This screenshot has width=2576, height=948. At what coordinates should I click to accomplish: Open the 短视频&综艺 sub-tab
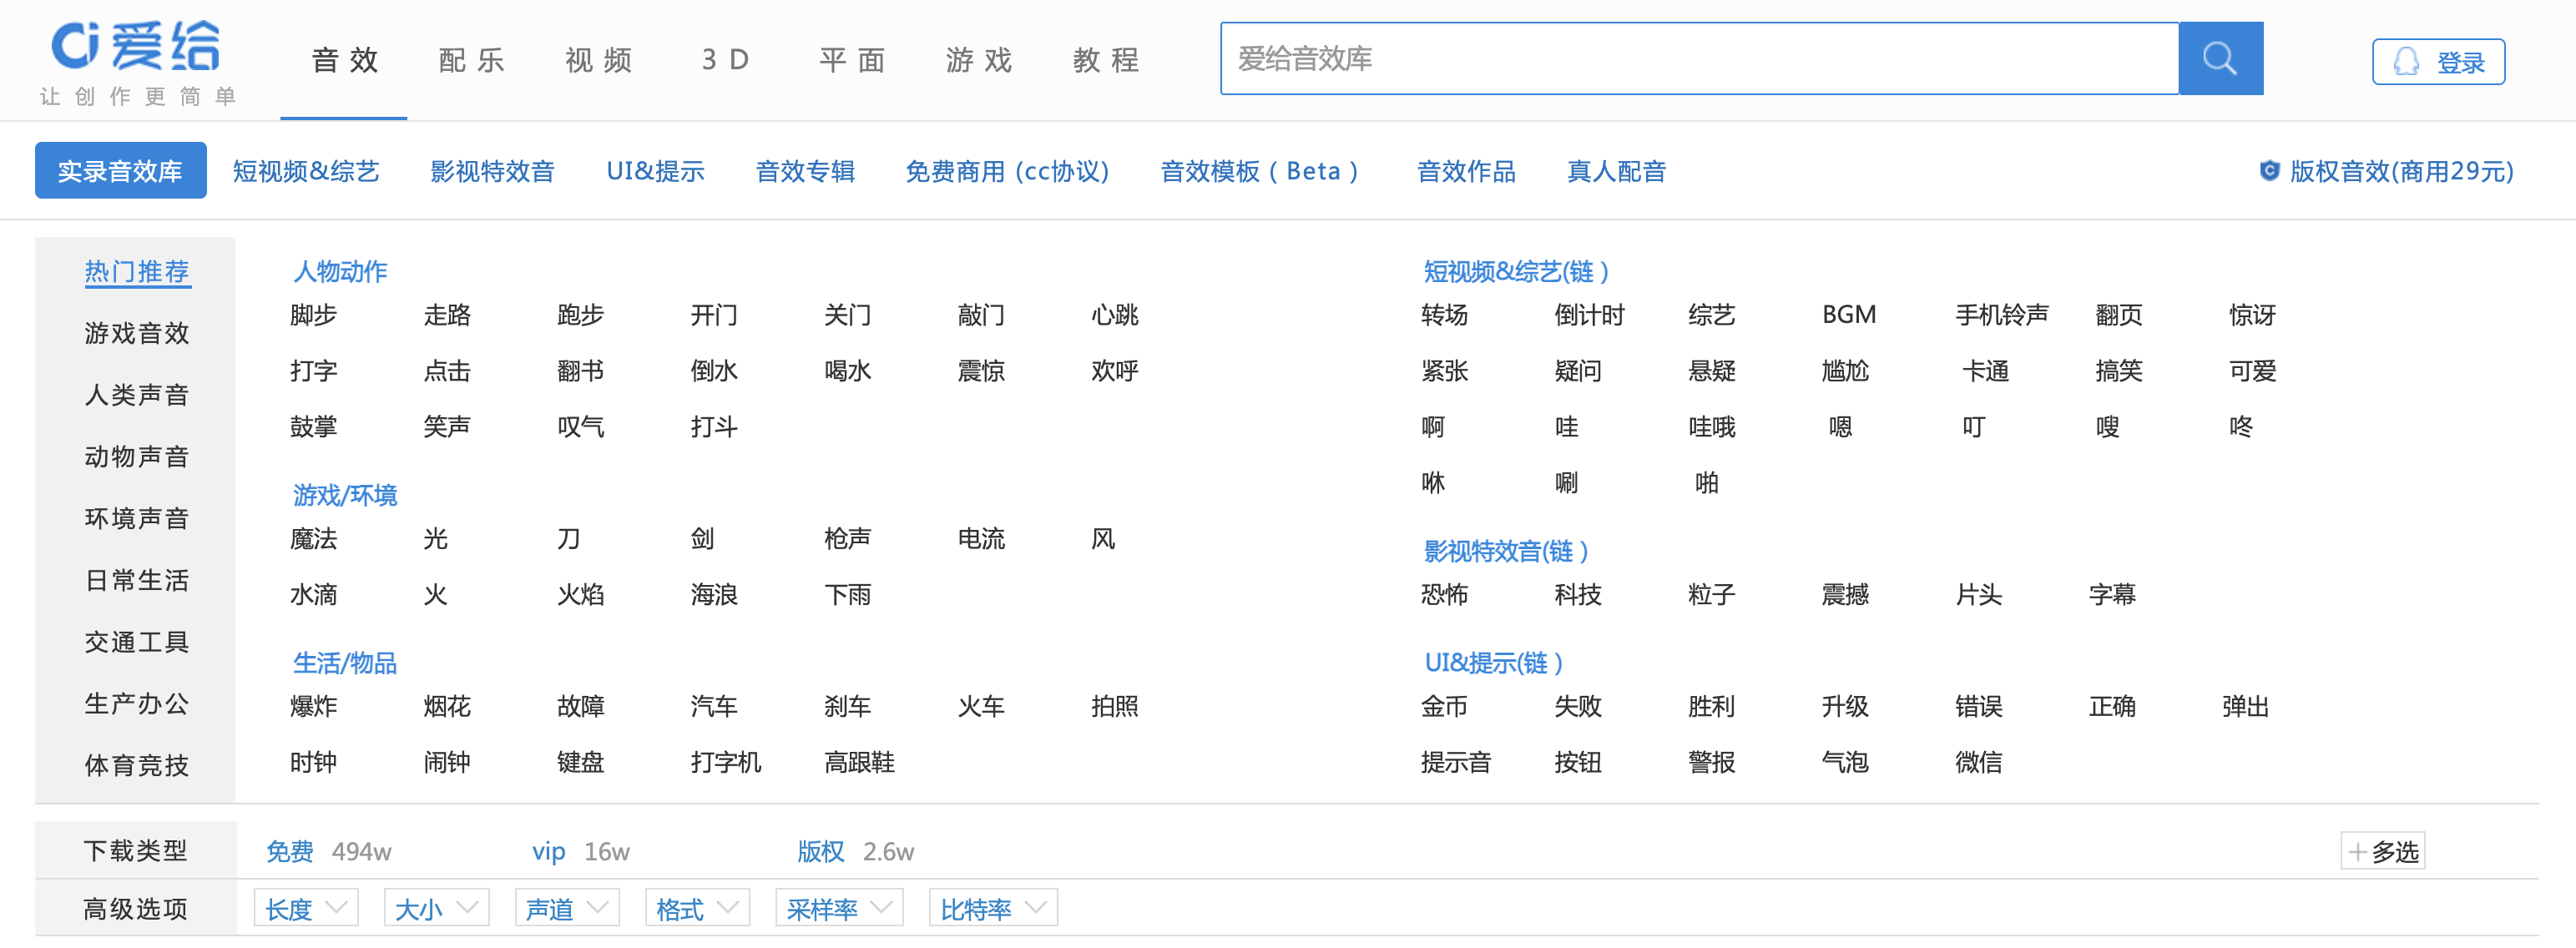tap(306, 171)
